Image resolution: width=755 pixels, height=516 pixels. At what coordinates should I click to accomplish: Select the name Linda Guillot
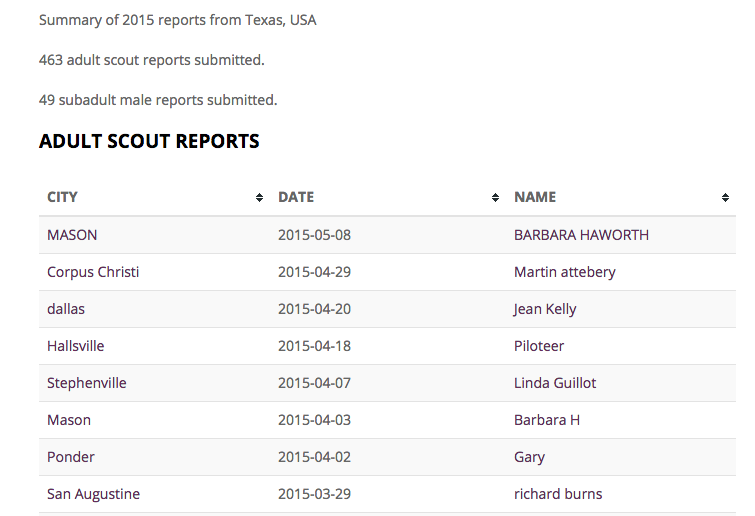click(x=555, y=383)
